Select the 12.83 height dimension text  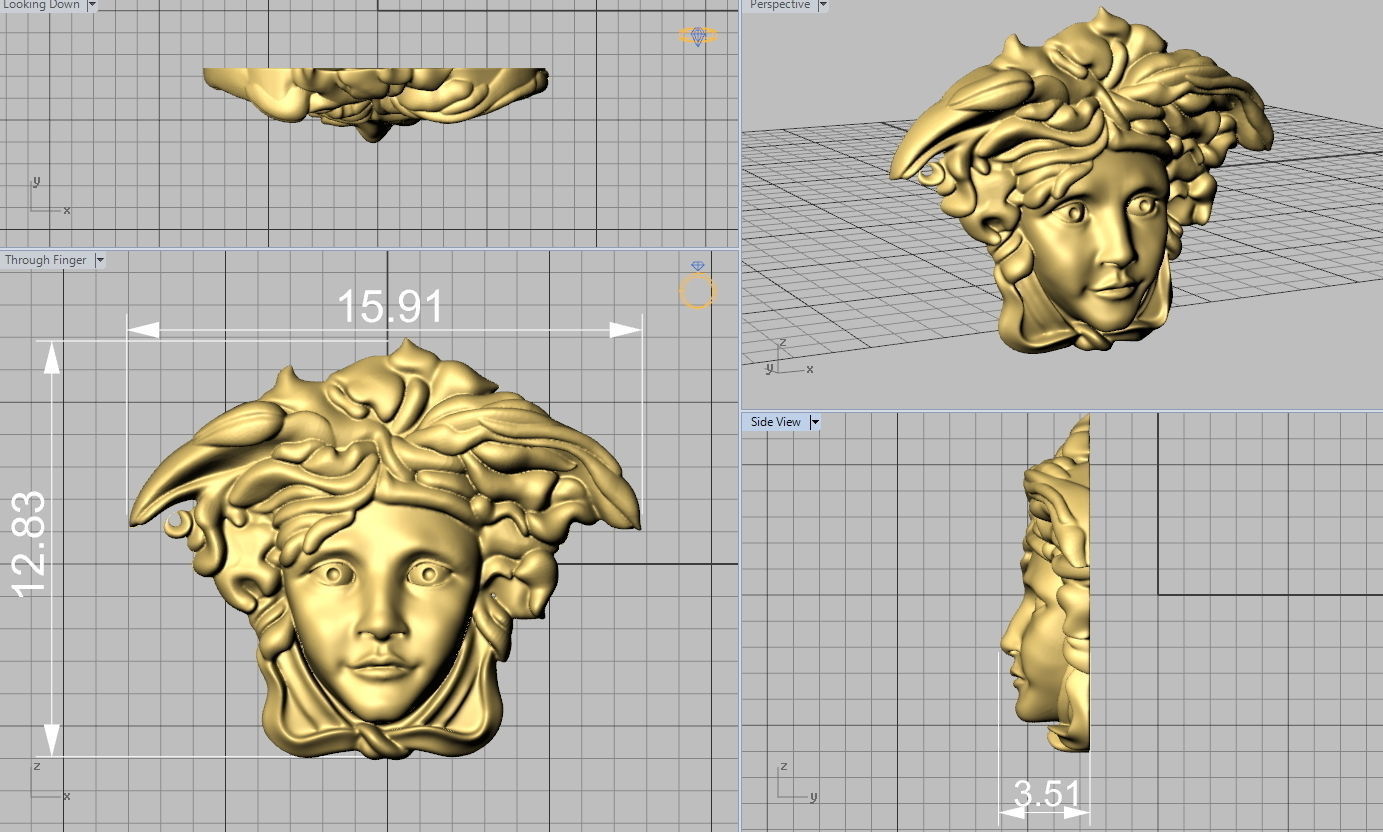tap(28, 544)
